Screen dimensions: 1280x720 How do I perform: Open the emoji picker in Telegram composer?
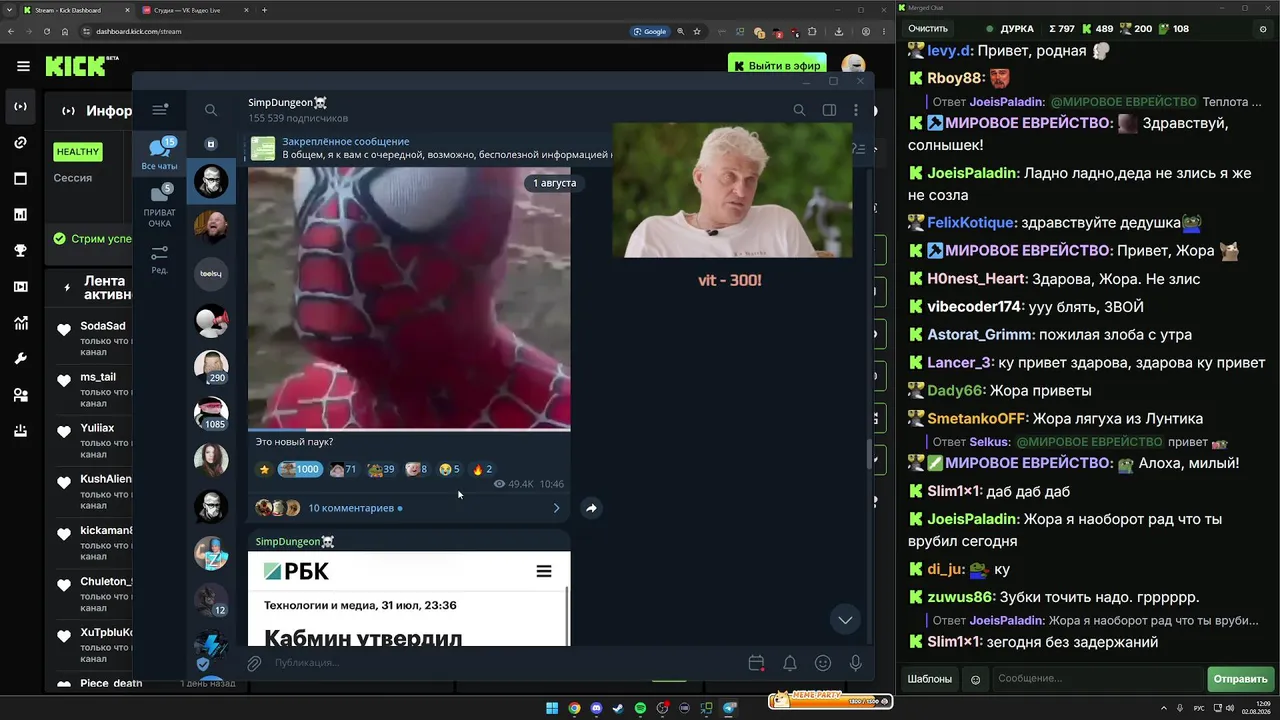823,663
